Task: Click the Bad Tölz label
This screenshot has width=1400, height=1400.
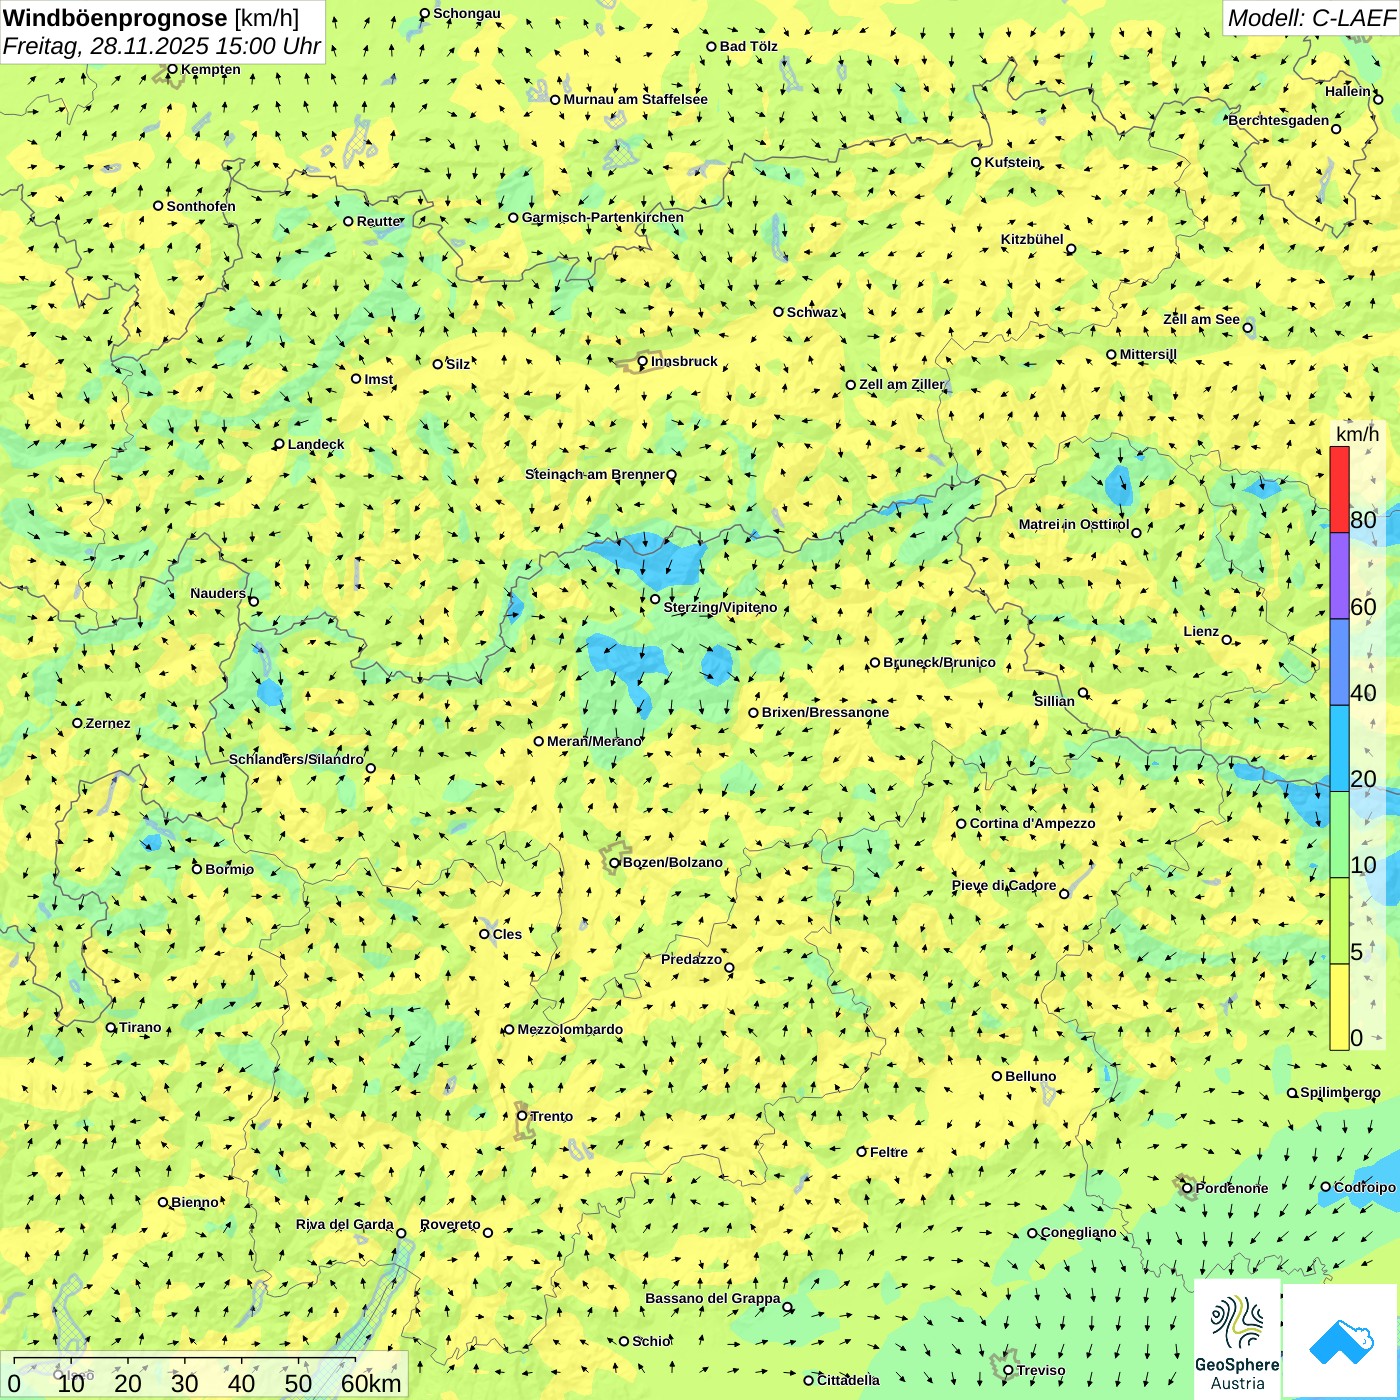Action: pyautogui.click(x=748, y=46)
